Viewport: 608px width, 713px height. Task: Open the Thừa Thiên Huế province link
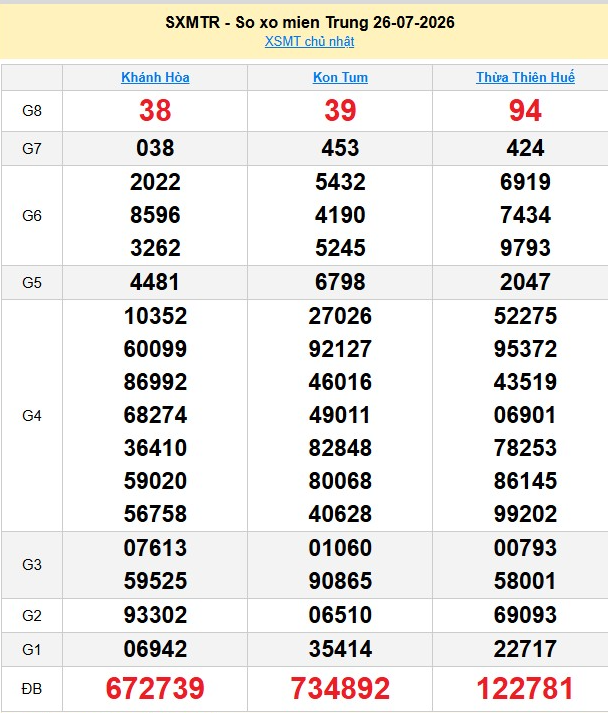pyautogui.click(x=525, y=77)
